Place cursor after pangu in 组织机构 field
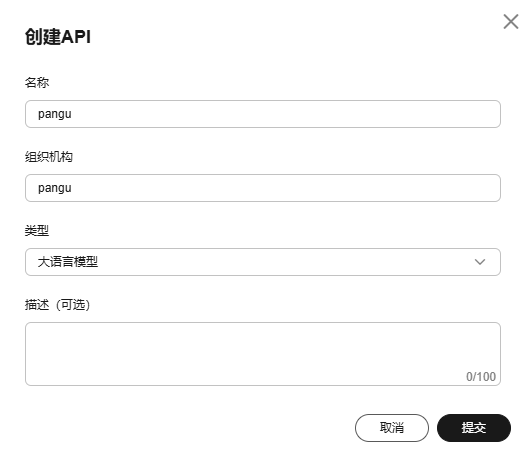Image resolution: width=532 pixels, height=461 pixels. click(x=72, y=188)
